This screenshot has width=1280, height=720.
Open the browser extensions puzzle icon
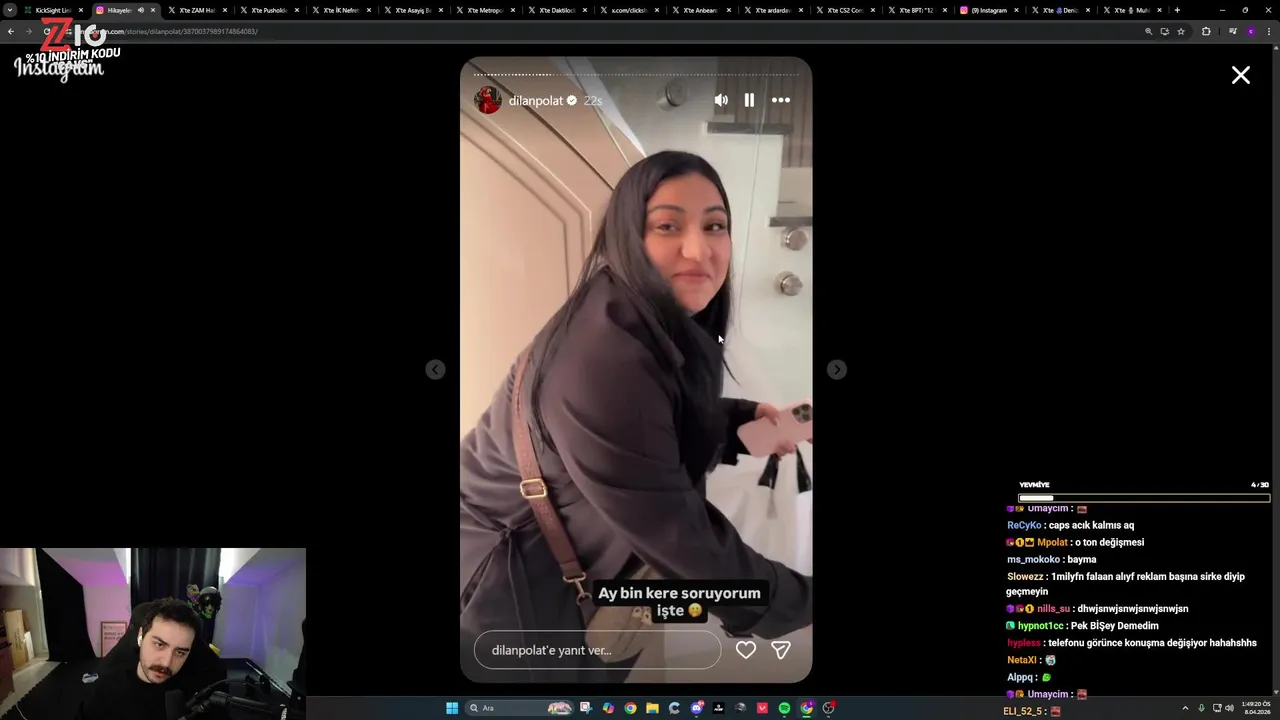(1206, 31)
